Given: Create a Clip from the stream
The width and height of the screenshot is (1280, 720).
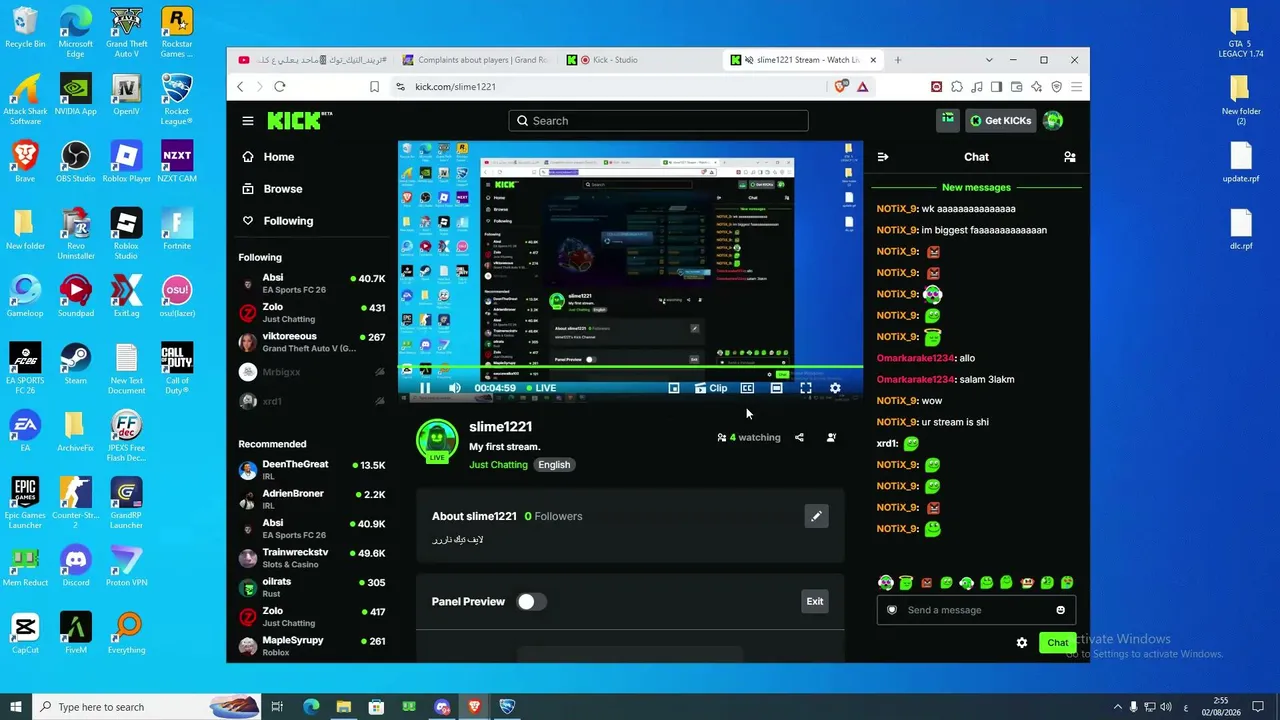Looking at the screenshot, I should click(x=711, y=388).
